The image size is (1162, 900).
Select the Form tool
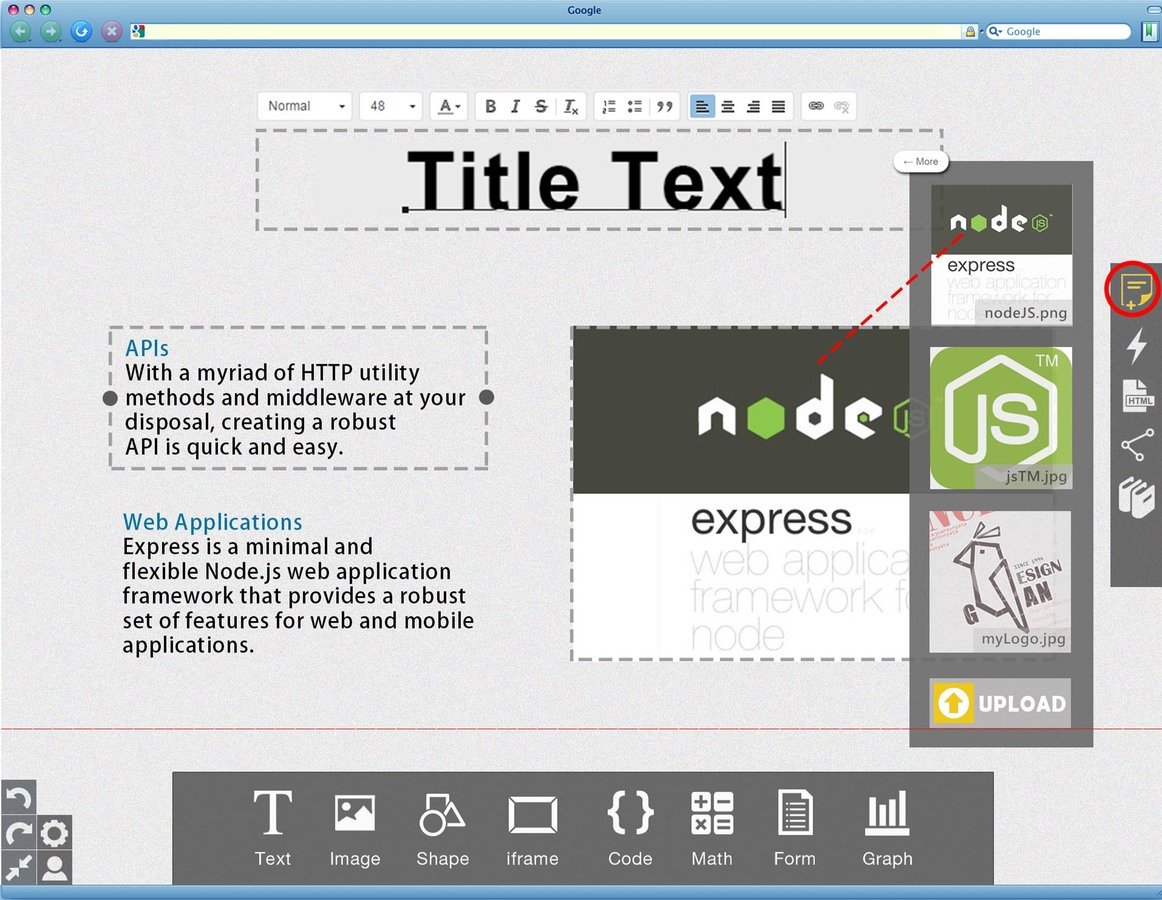794,827
